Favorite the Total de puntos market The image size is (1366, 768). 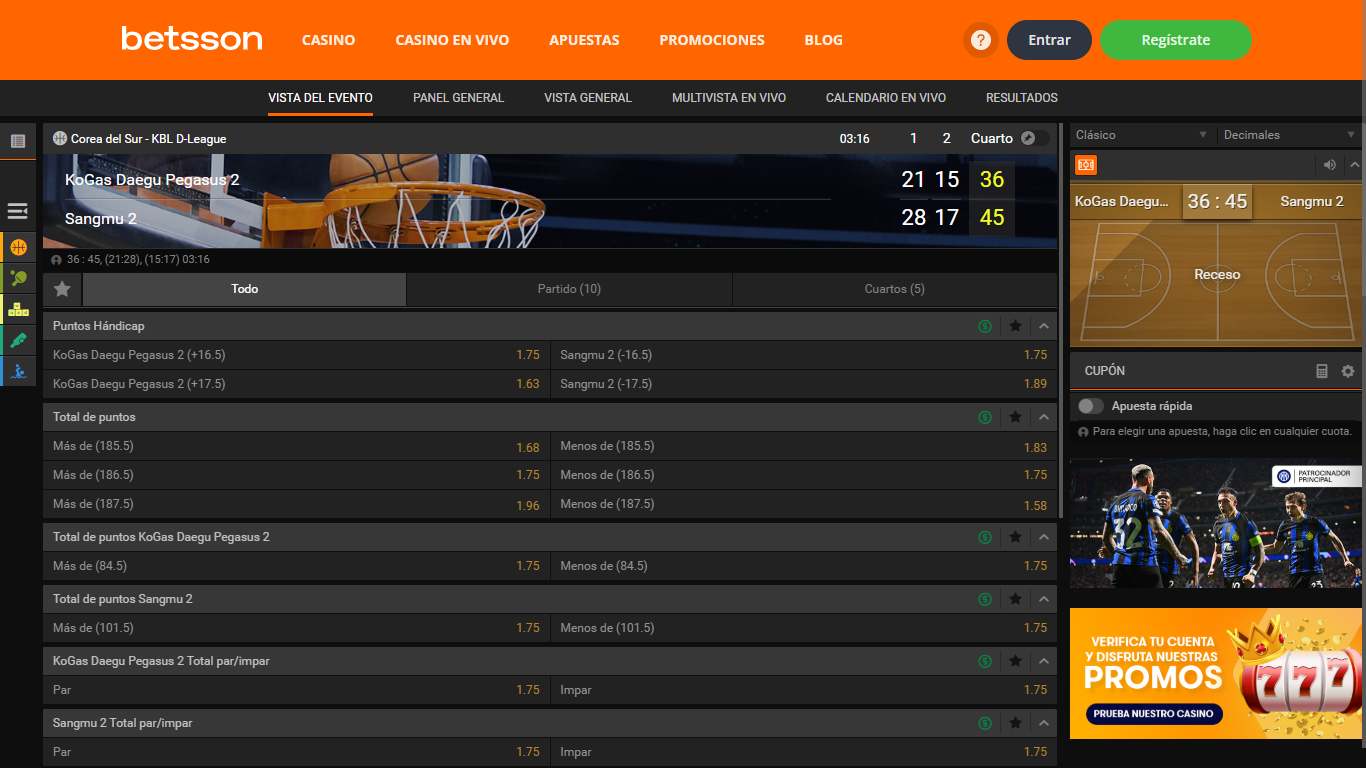tap(1015, 417)
